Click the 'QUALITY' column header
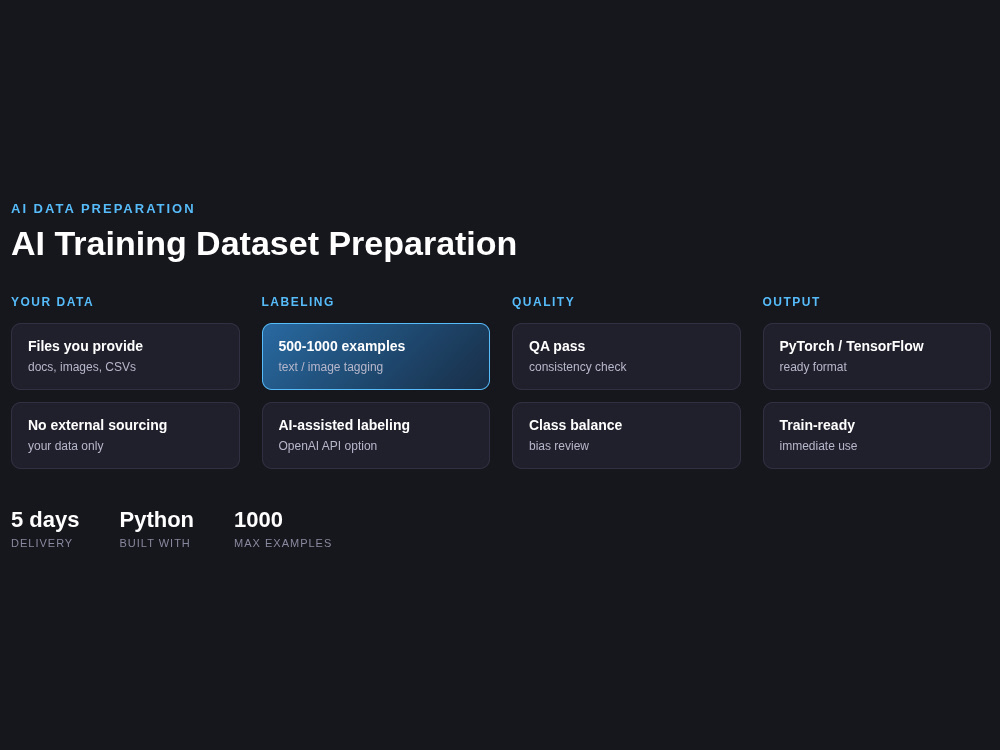The height and width of the screenshot is (750, 1000). pos(543,302)
